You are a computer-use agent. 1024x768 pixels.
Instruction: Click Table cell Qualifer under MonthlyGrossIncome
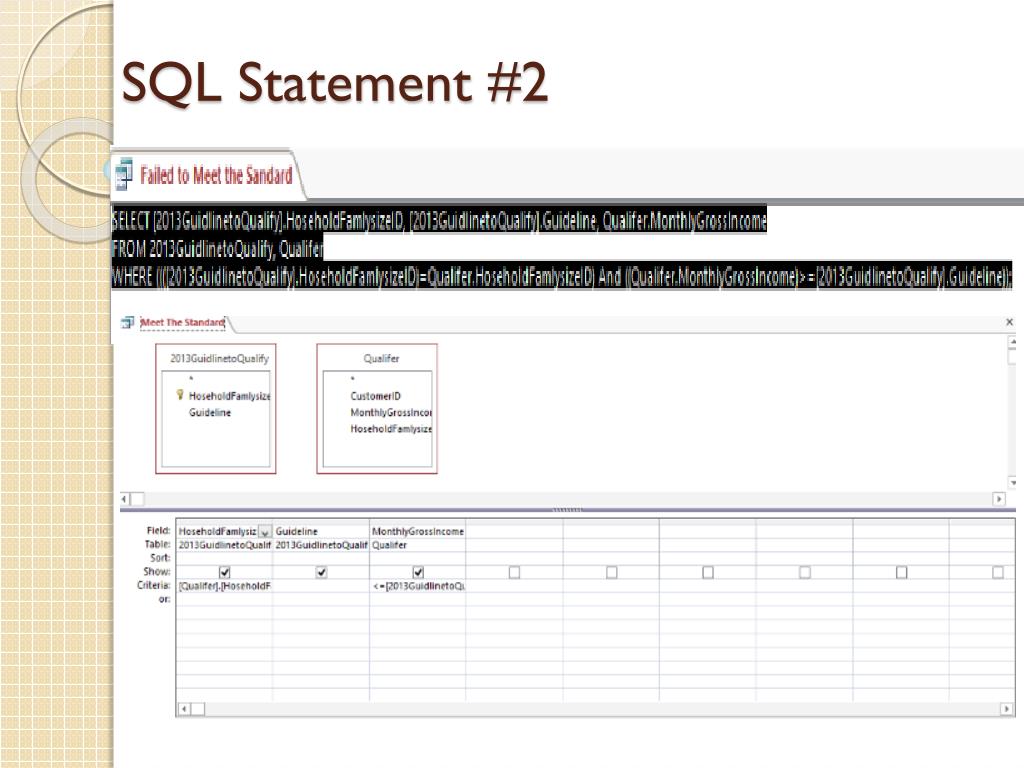click(x=417, y=545)
